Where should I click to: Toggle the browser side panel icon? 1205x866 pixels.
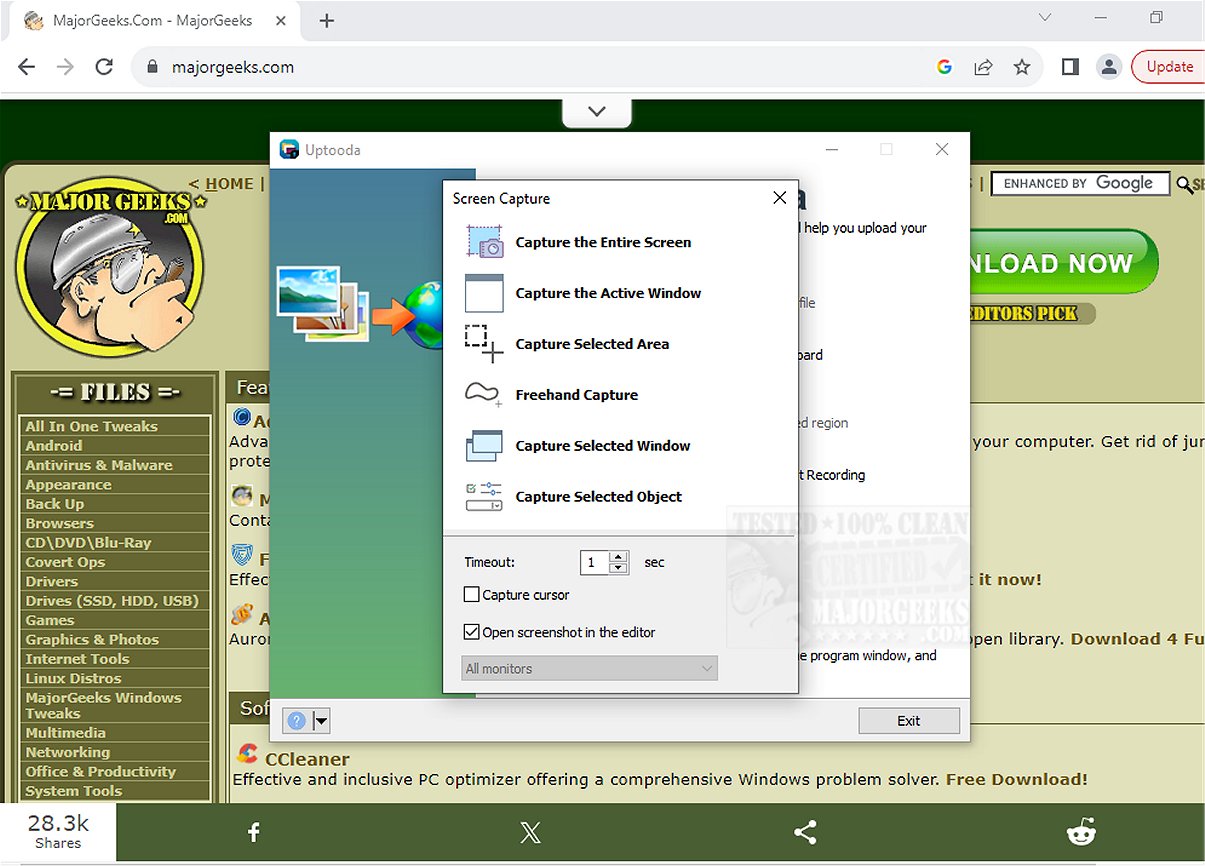point(1070,67)
